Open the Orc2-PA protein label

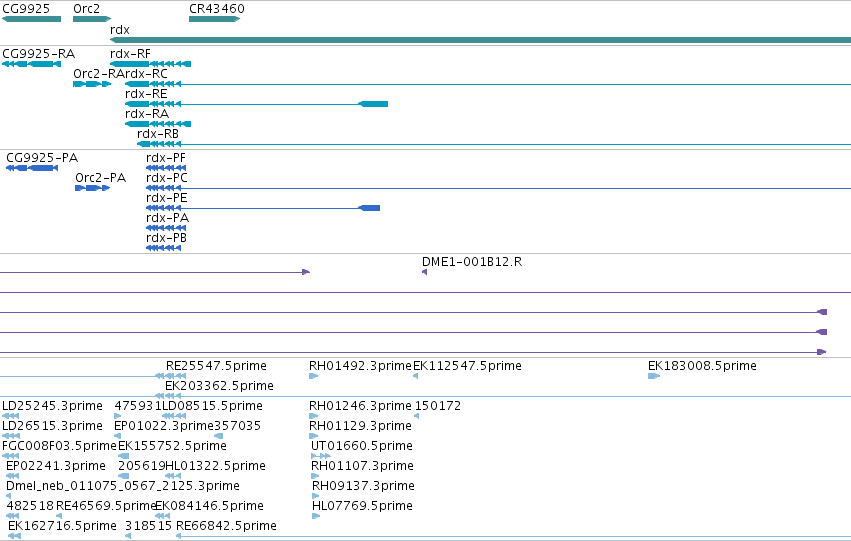(x=100, y=178)
